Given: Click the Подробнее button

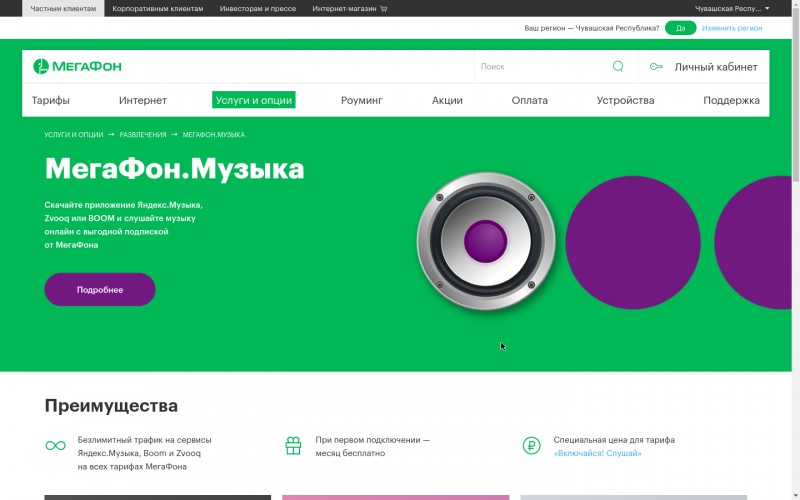Looking at the screenshot, I should [x=100, y=290].
